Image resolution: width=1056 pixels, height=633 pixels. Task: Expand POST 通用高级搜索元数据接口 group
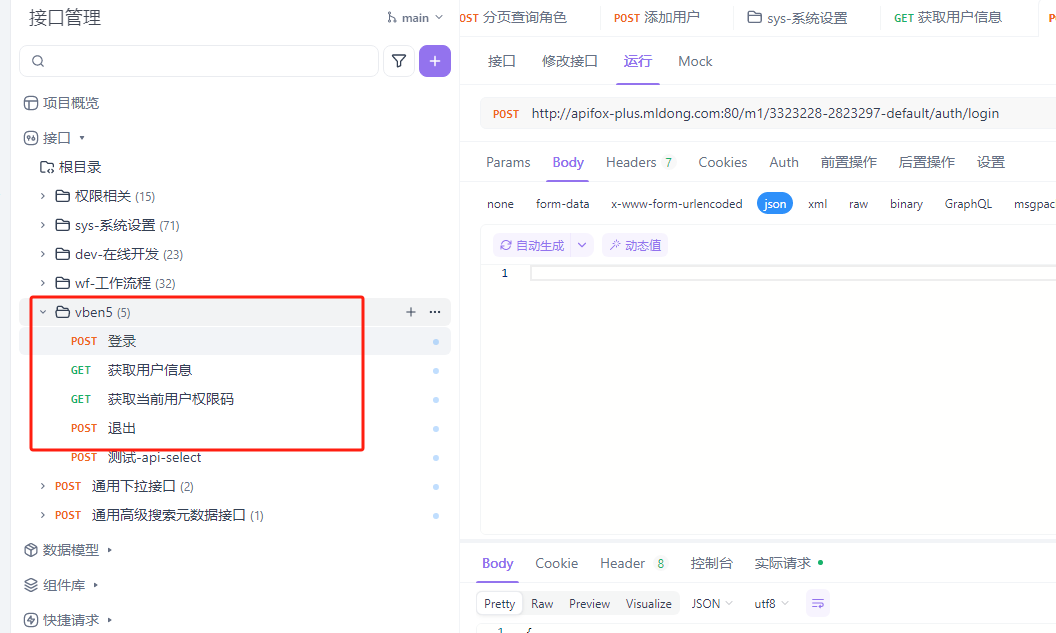(x=43, y=515)
